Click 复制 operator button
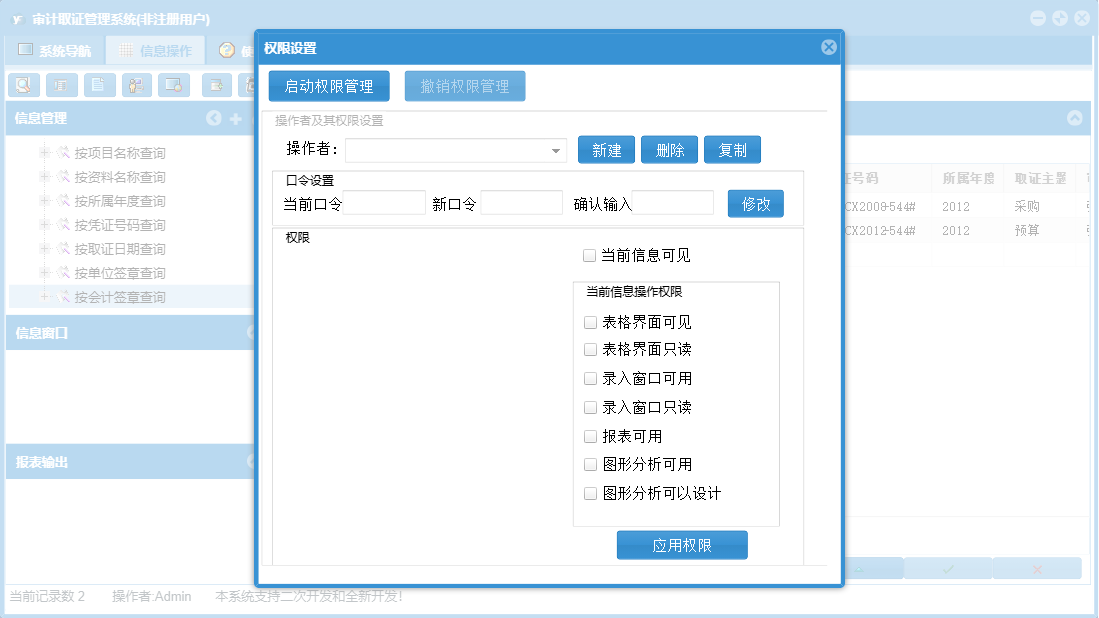This screenshot has height=618, width=1099. (x=732, y=150)
